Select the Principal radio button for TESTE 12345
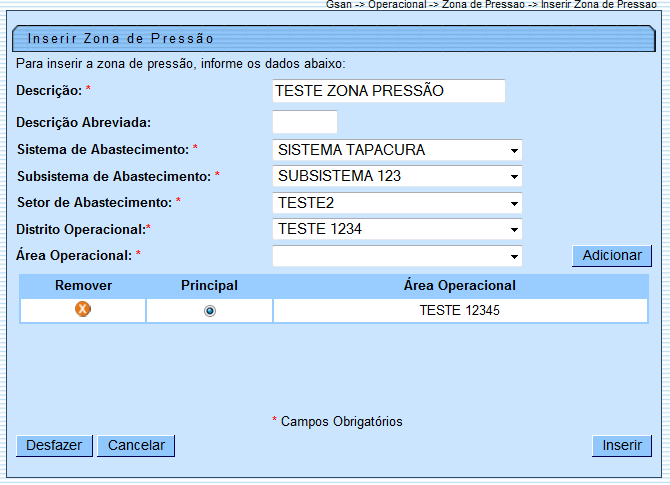The image size is (670, 485). point(210,311)
